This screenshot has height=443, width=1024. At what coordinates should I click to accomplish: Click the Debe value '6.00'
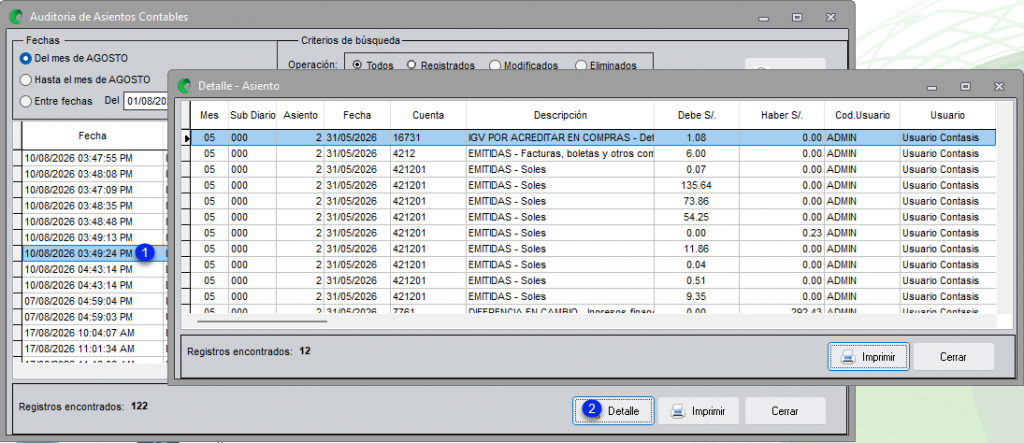click(x=697, y=154)
